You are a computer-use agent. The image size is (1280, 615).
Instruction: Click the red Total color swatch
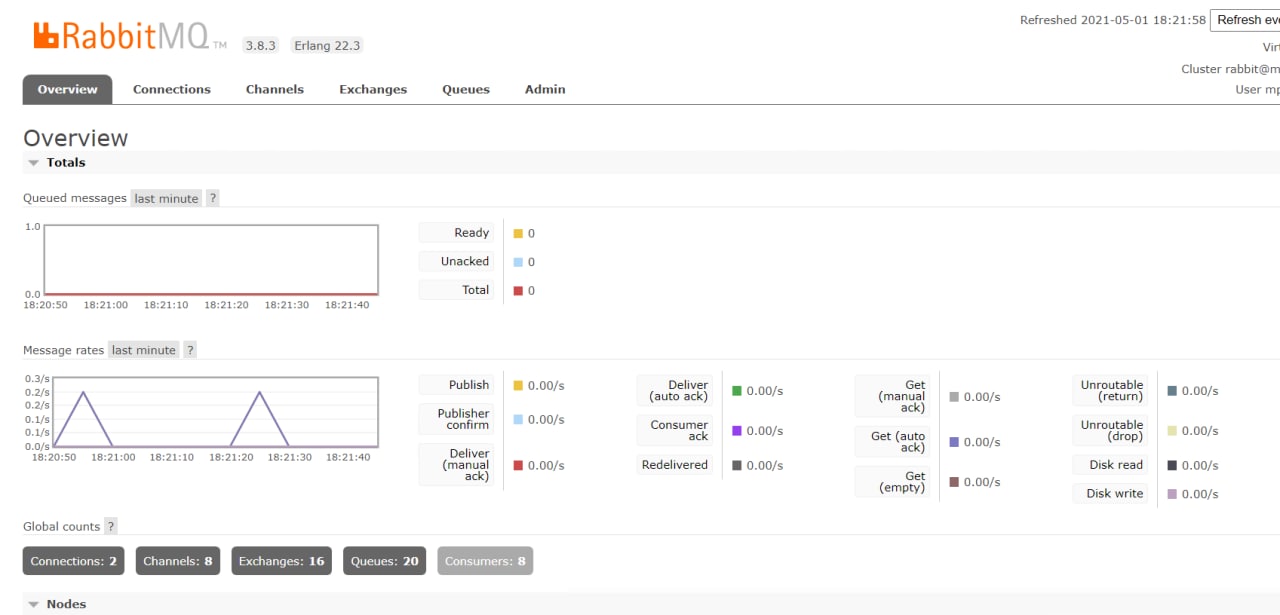(518, 291)
